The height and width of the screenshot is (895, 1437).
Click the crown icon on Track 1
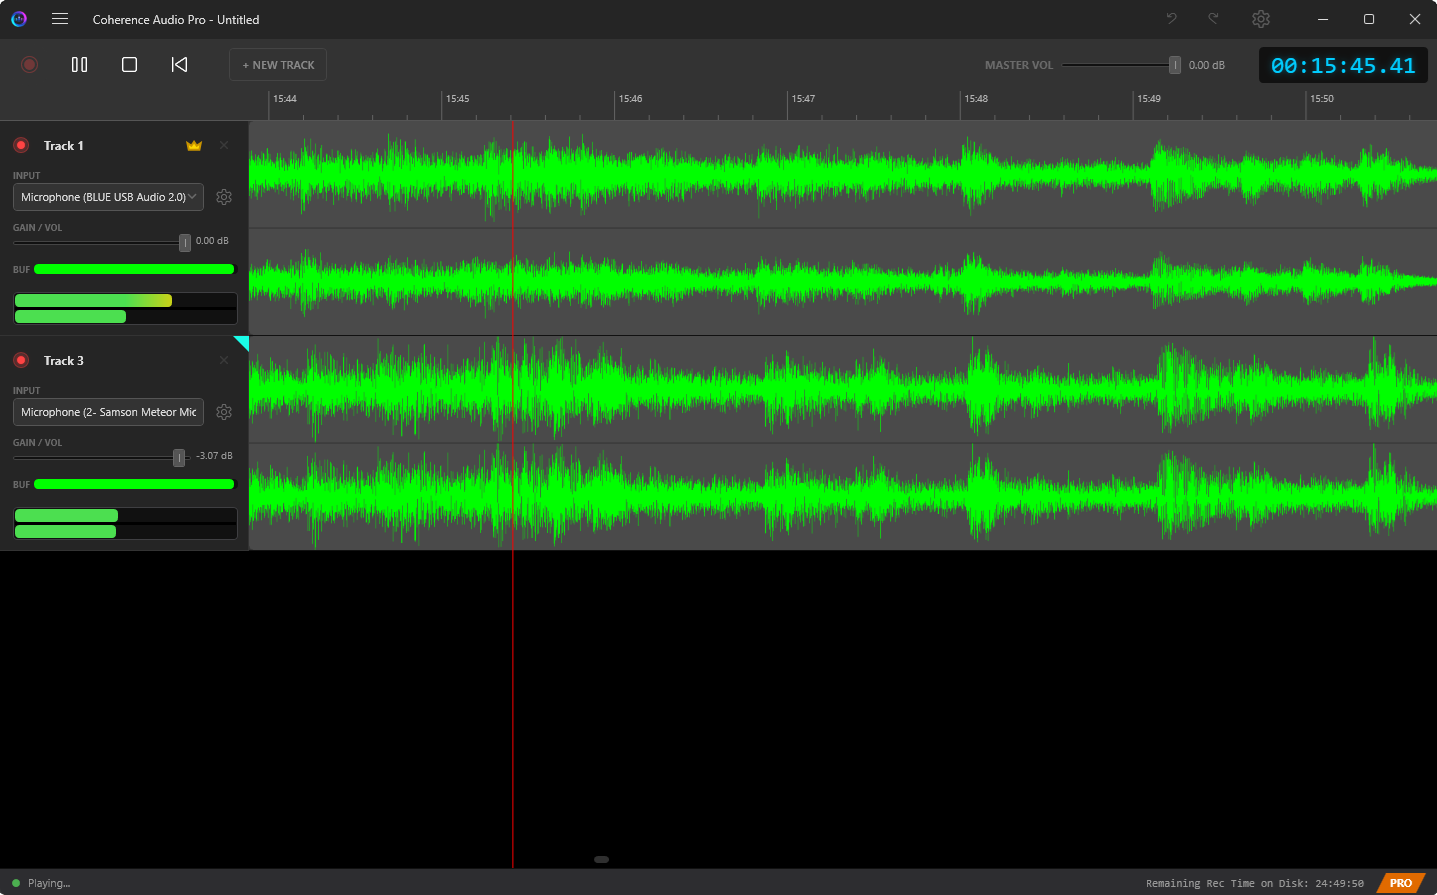tap(193, 145)
